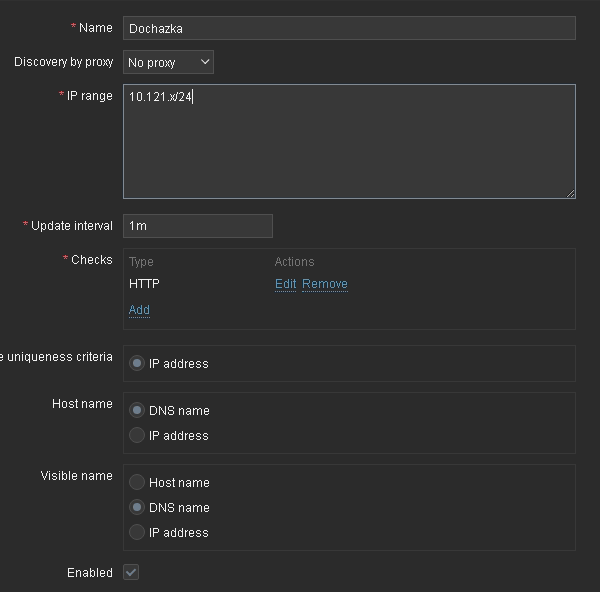Select DNS name for Visible name

click(x=137, y=508)
